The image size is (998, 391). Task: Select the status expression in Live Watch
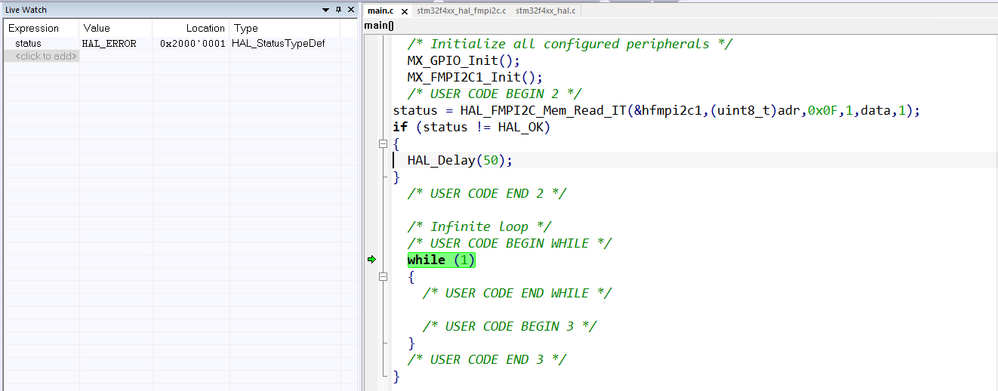coord(28,44)
